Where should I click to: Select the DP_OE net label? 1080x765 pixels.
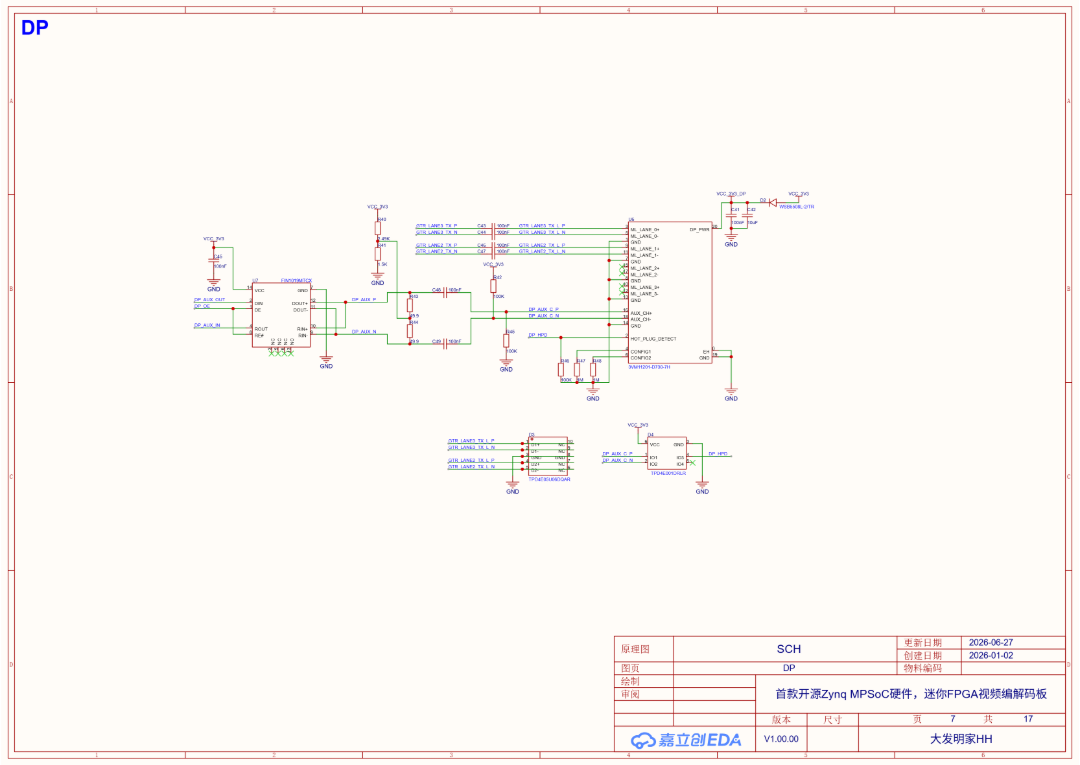pos(202,306)
